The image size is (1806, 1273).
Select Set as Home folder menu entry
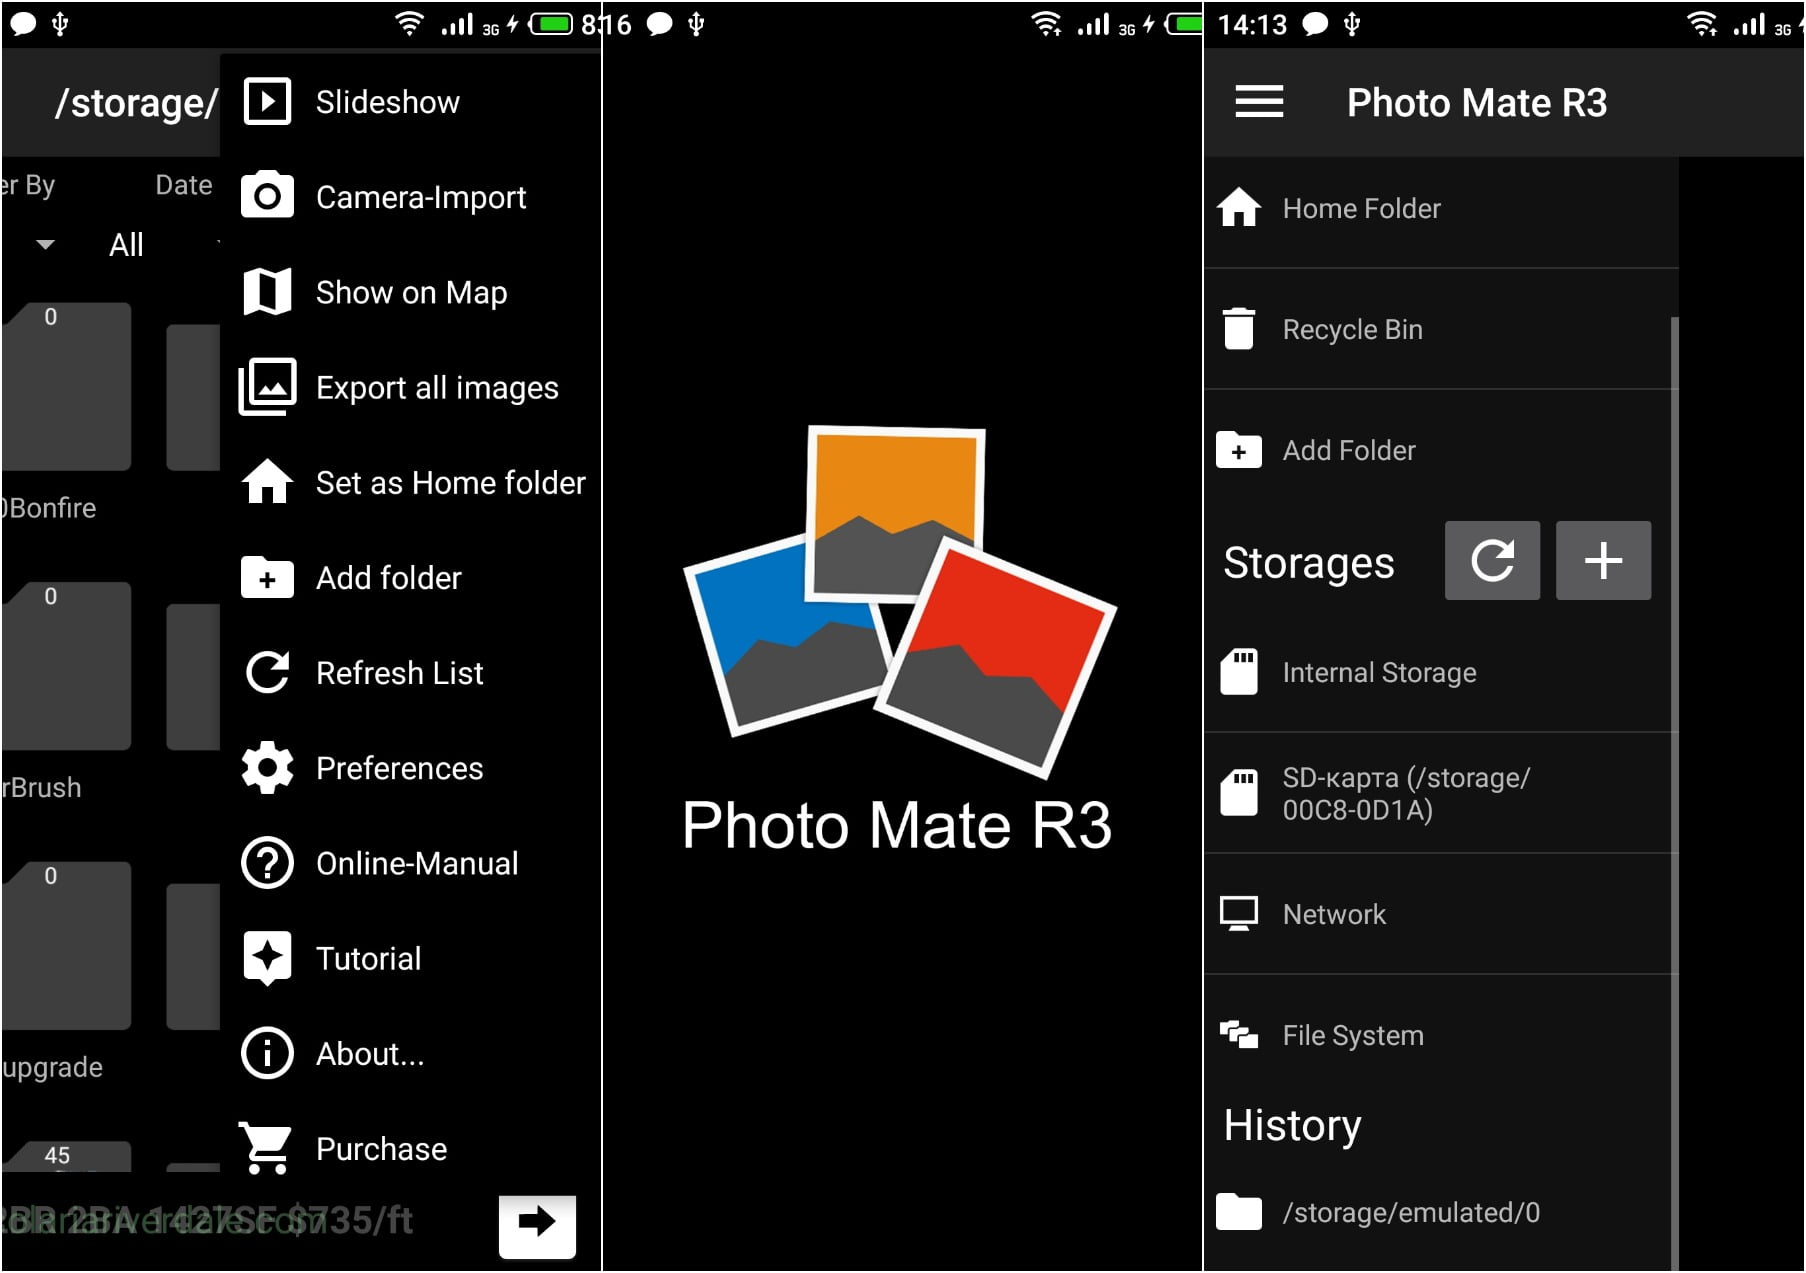click(410, 482)
